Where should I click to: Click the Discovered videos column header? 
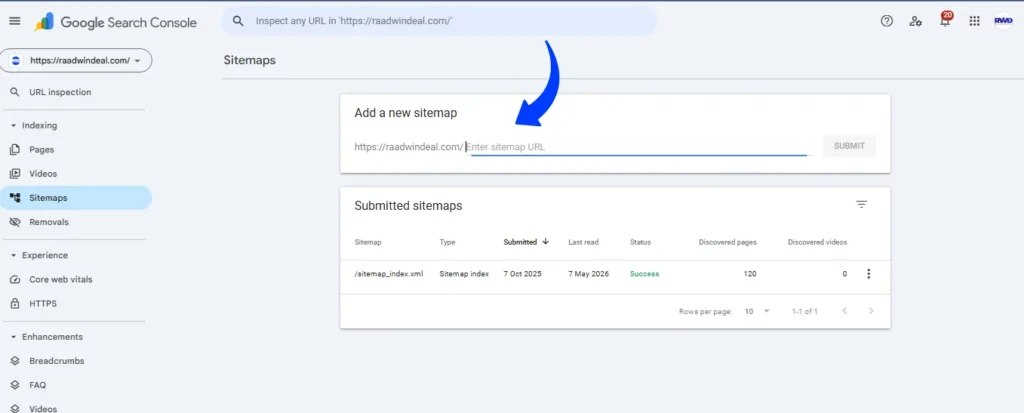[817, 242]
